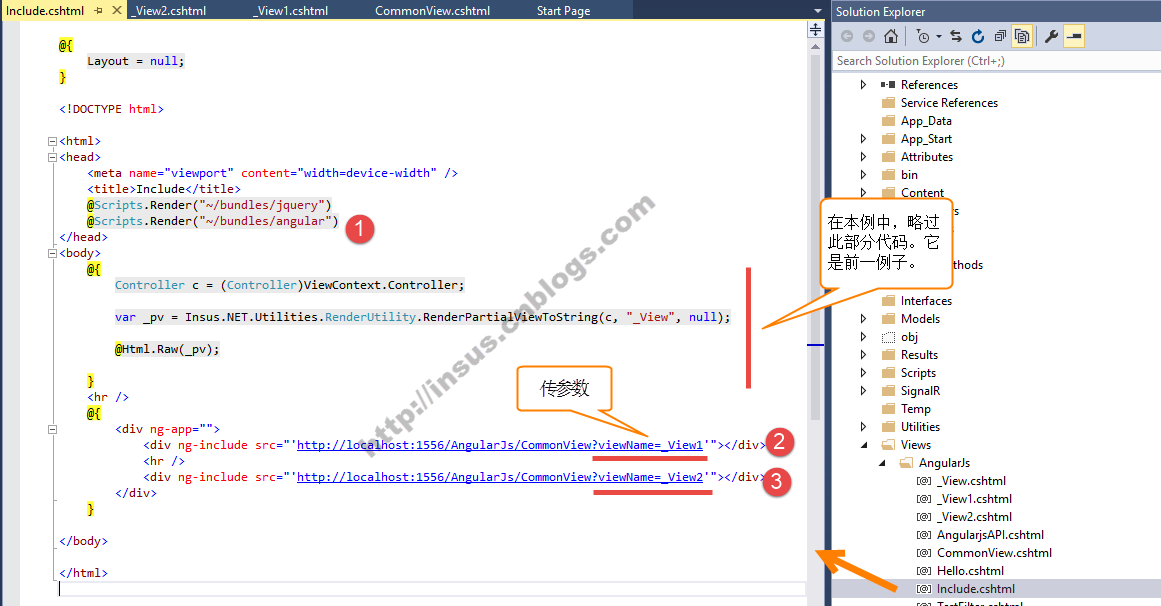Toggle Preview Selected Items button
This screenshot has height=606, width=1161.
(1074, 36)
